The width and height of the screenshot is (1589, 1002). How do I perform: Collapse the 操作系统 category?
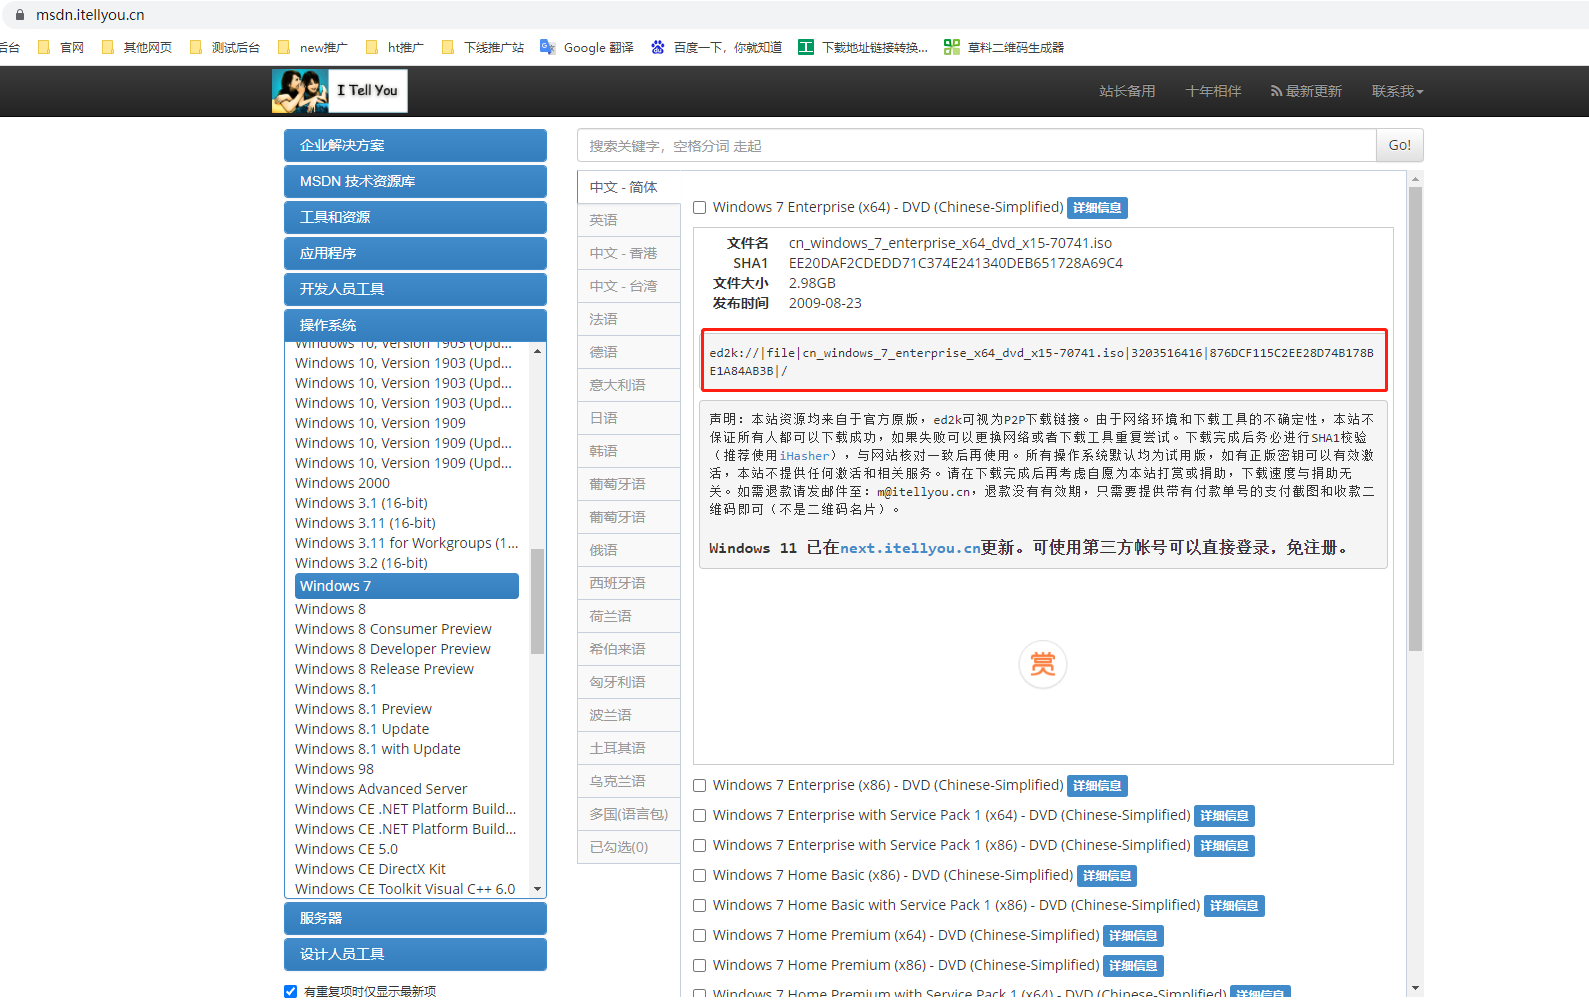point(415,325)
